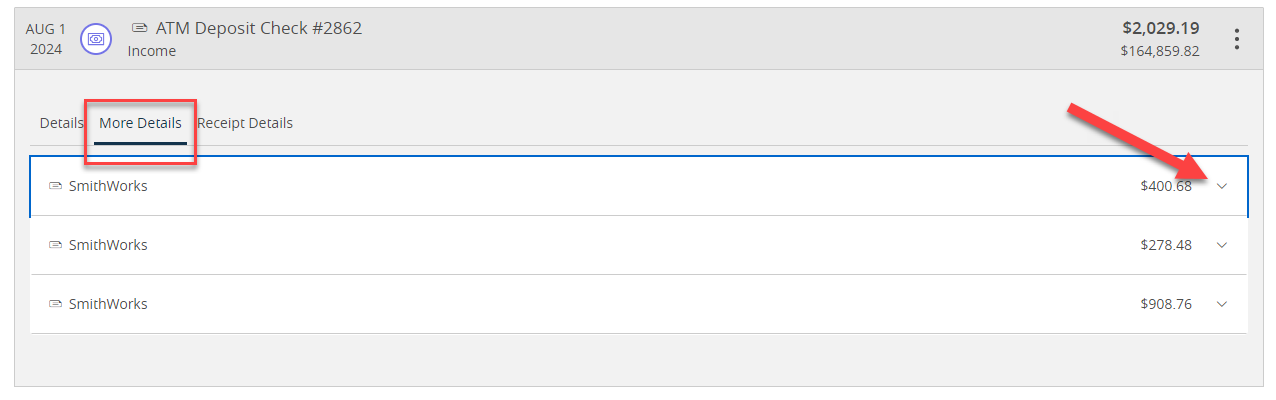
Task: Click the circular deposit category icon
Action: click(x=96, y=39)
